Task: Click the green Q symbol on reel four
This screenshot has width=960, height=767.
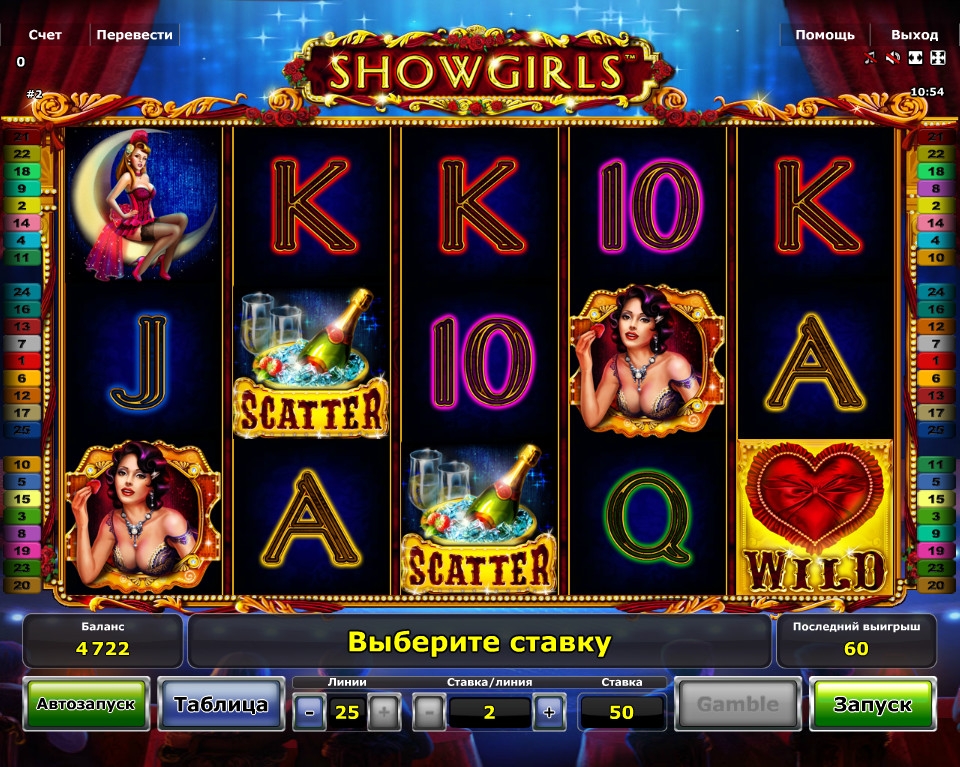Action: 648,517
